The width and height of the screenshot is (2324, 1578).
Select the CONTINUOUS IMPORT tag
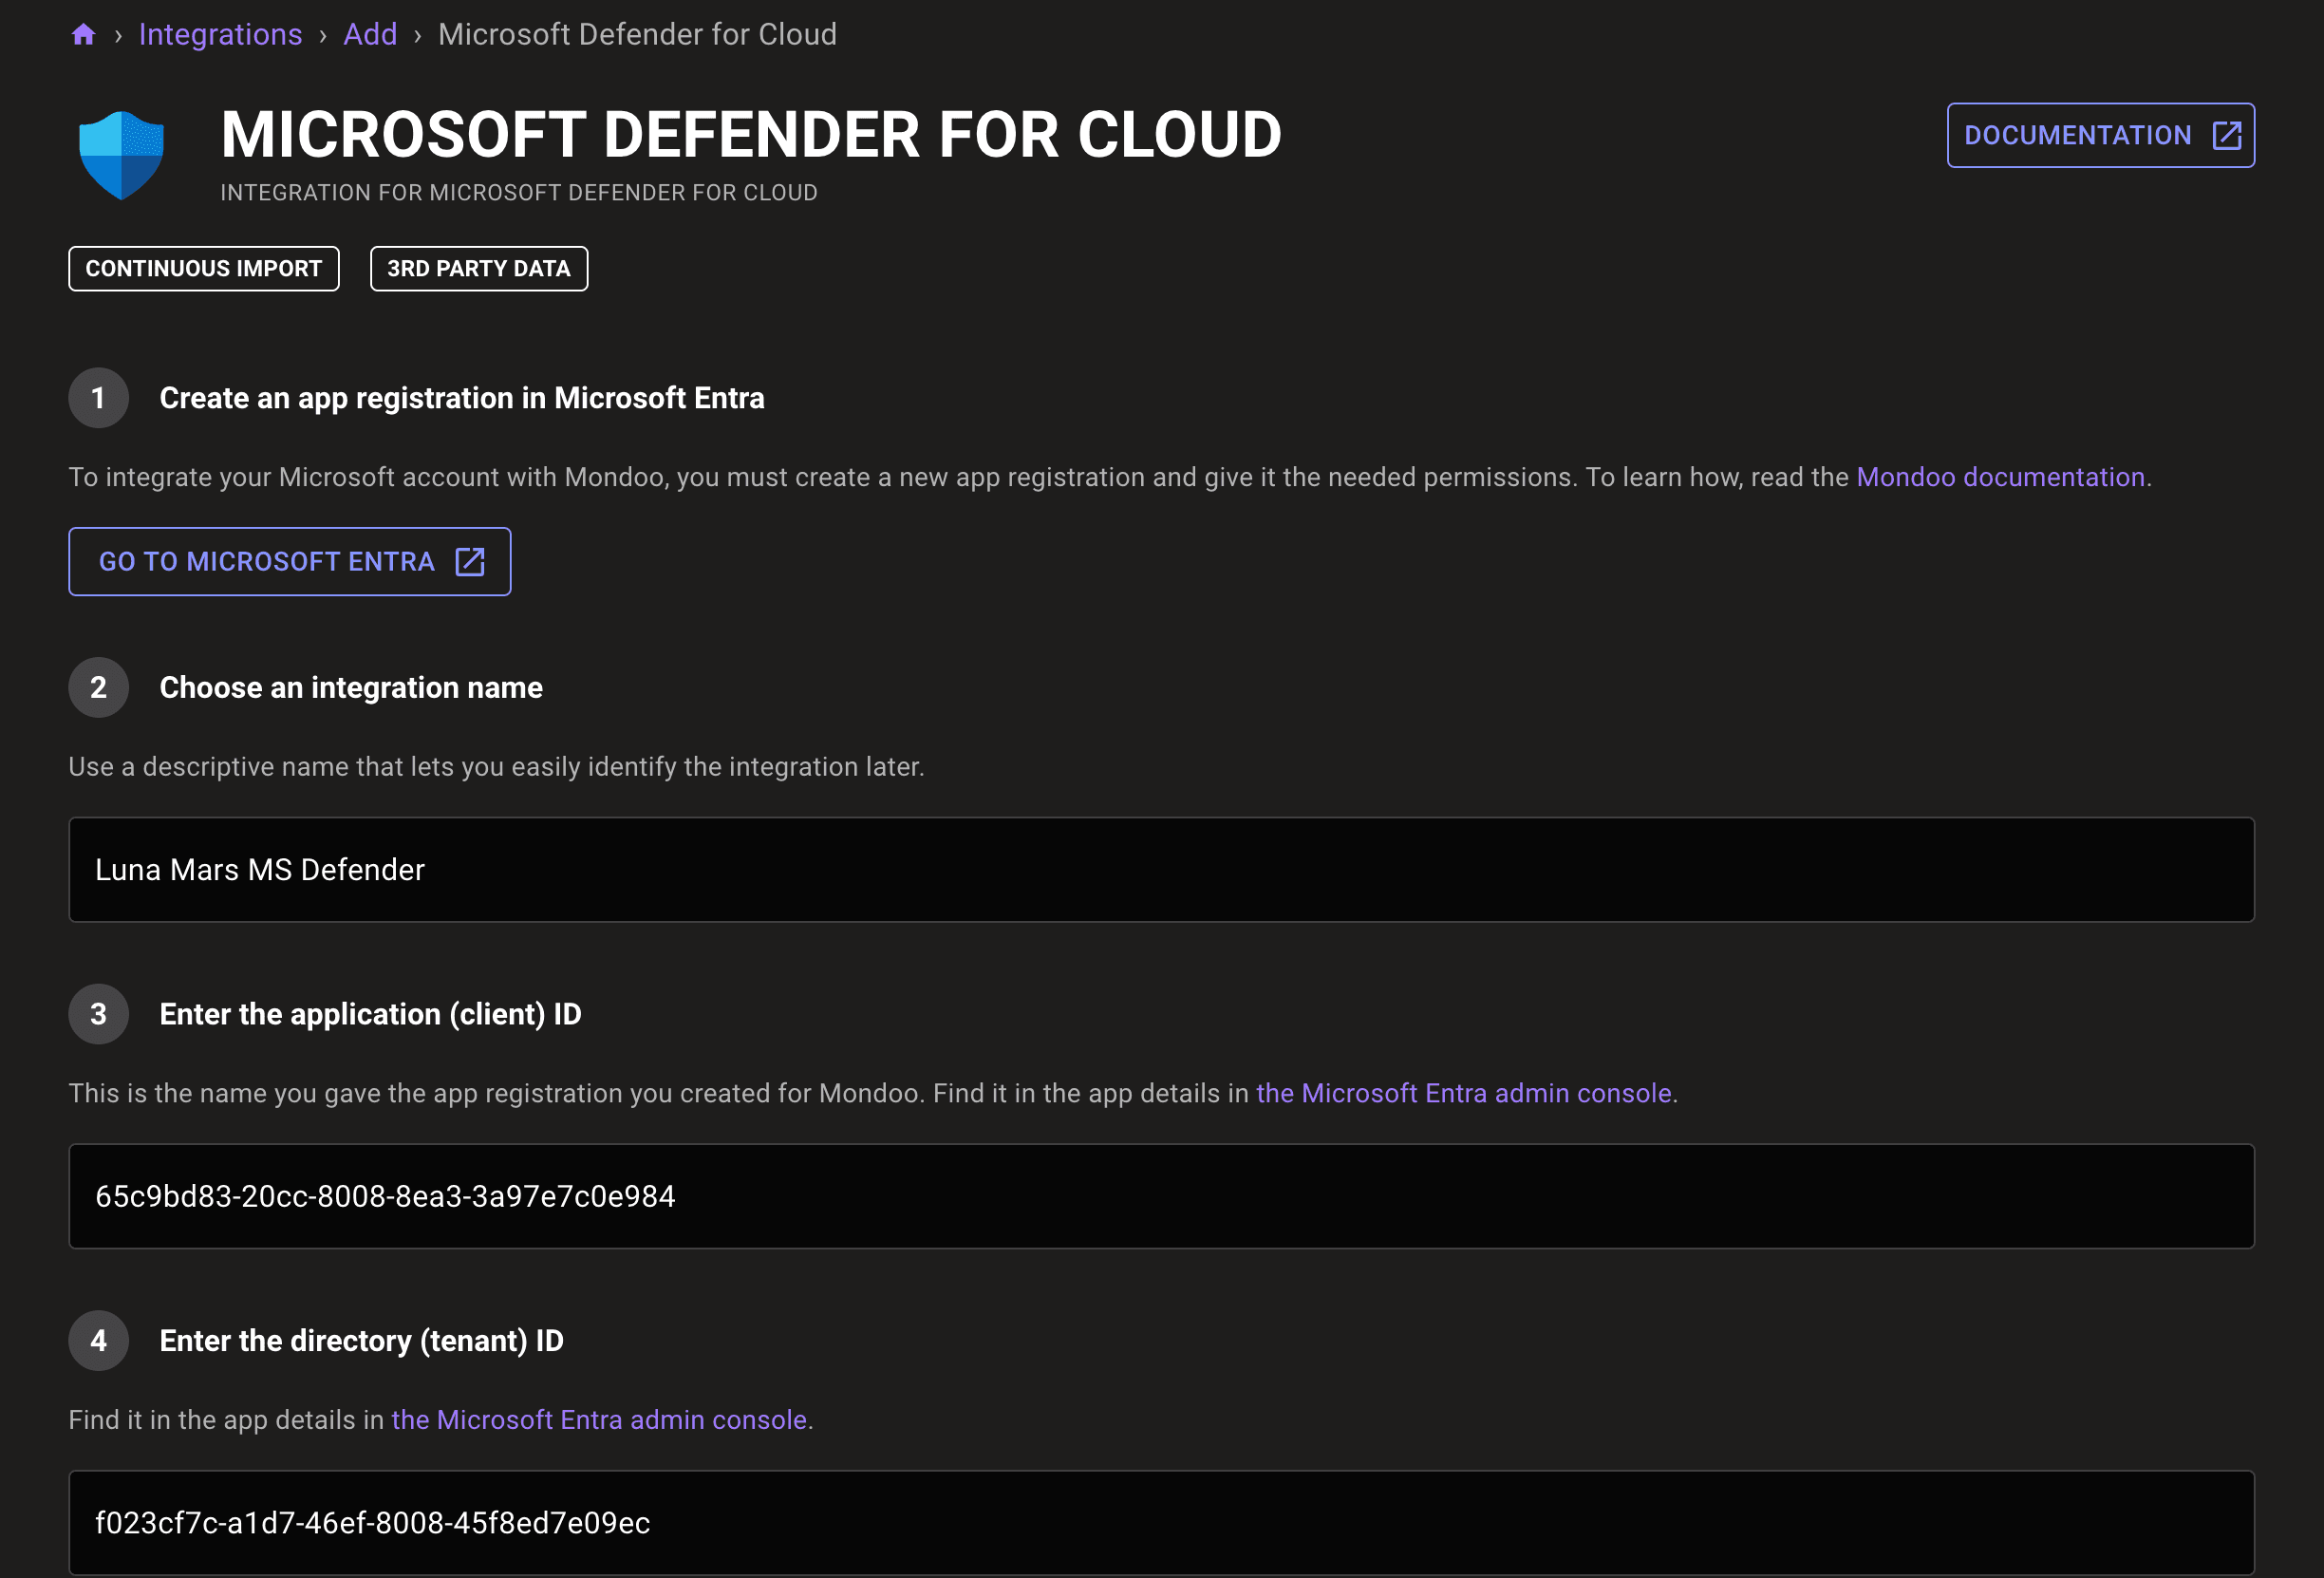(x=203, y=268)
